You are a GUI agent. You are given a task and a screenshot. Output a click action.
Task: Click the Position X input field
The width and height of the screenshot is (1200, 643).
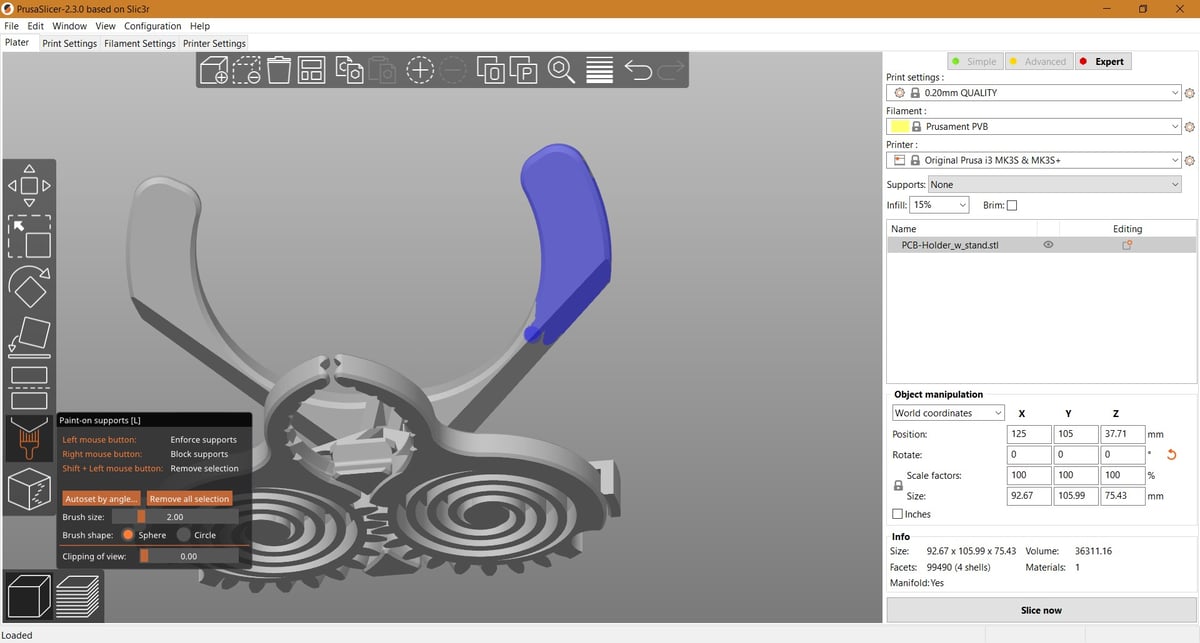[x=1030, y=435]
